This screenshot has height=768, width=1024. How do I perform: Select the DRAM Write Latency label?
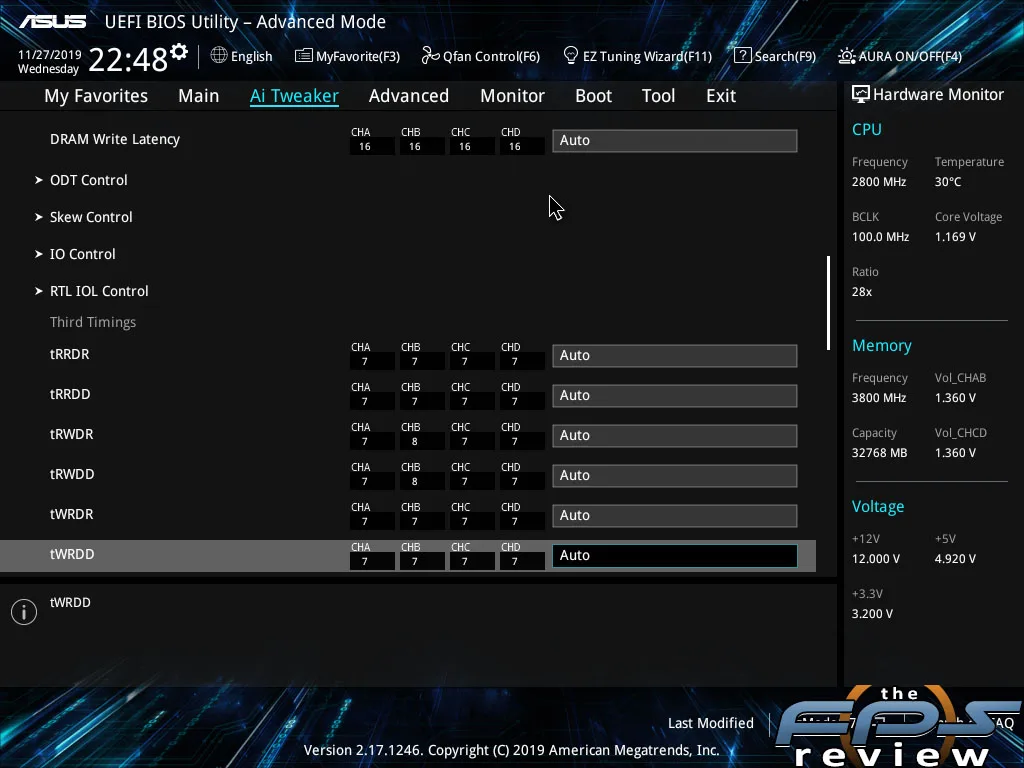pyautogui.click(x=115, y=139)
